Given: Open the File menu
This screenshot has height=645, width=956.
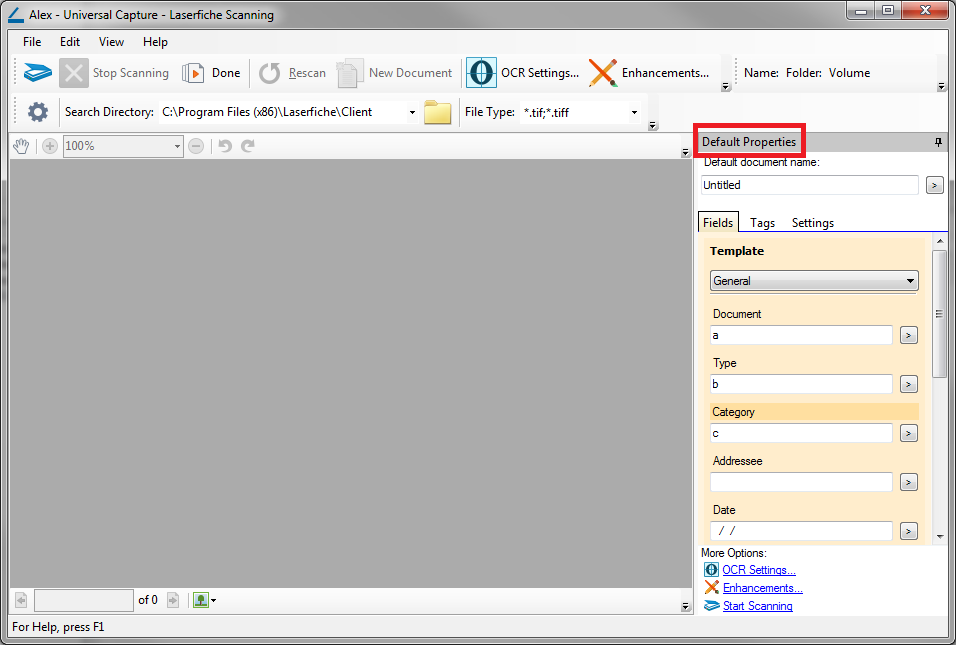Looking at the screenshot, I should point(32,42).
